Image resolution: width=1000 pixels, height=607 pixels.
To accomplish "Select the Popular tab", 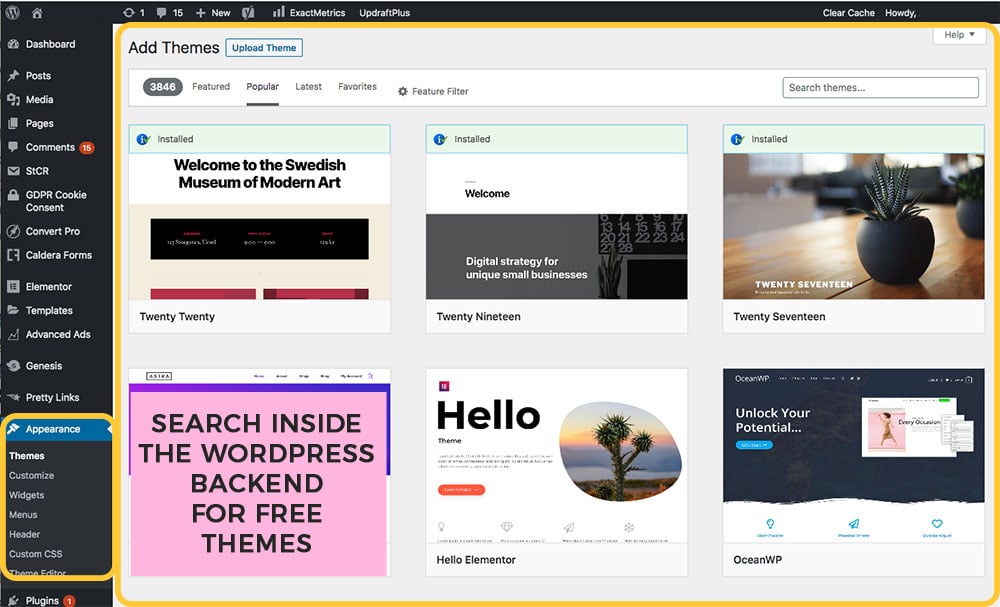I will tap(262, 86).
